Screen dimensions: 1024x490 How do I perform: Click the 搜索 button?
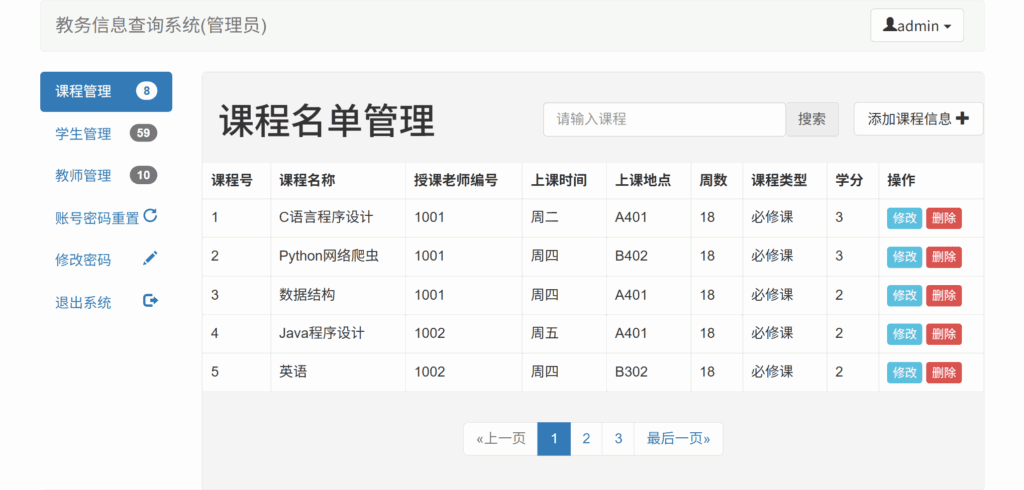[812, 119]
